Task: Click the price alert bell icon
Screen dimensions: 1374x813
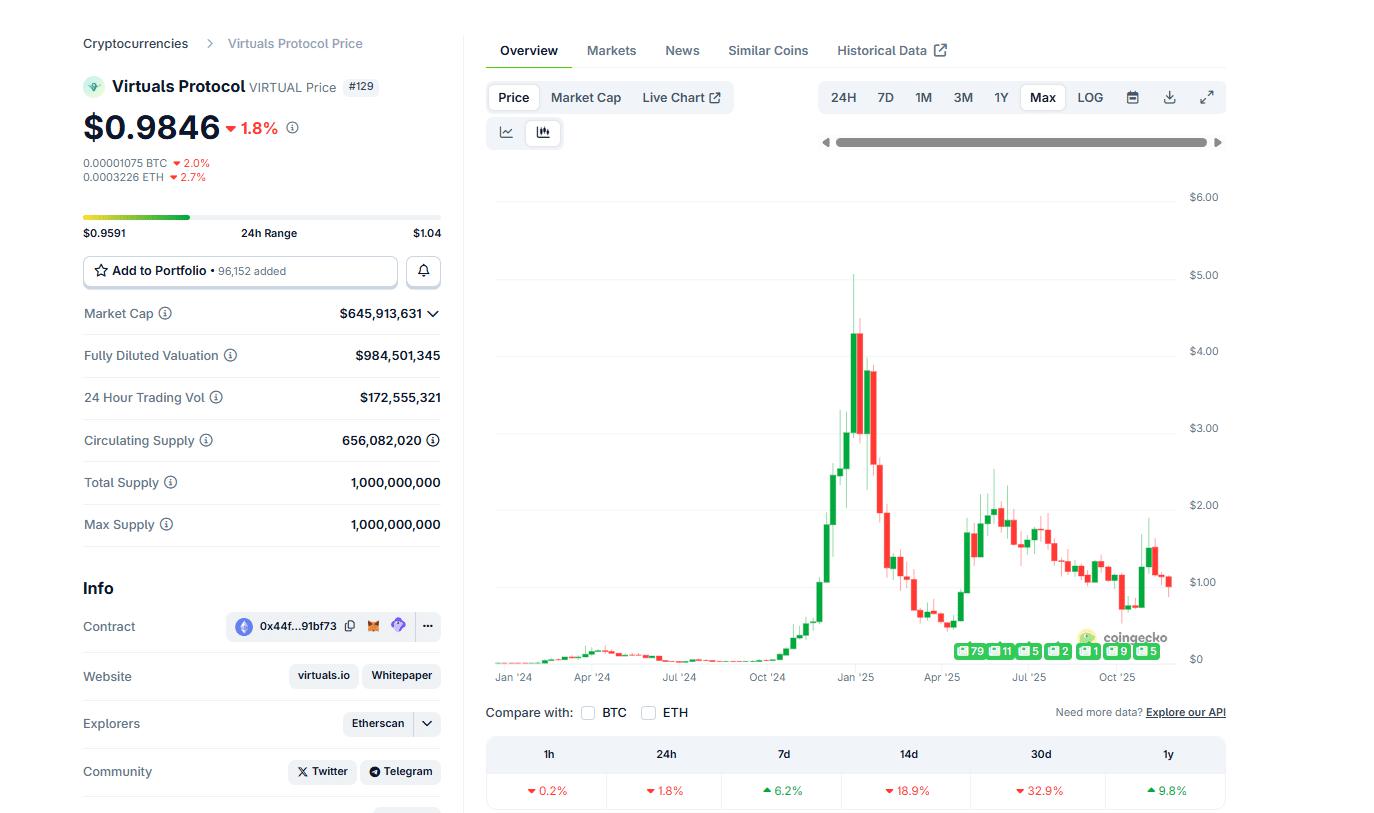Action: pos(423,271)
